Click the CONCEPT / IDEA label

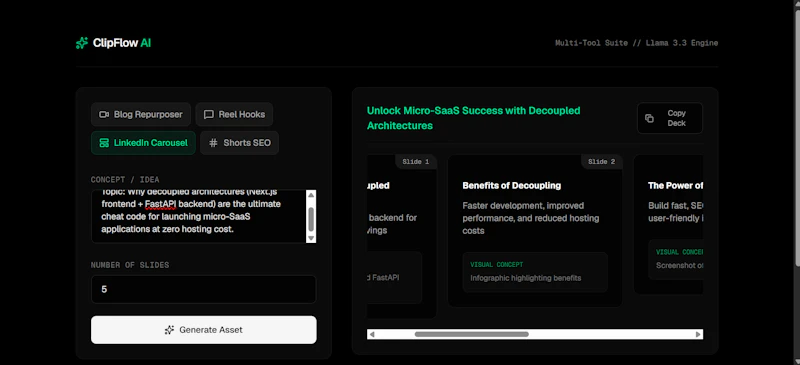pos(125,180)
